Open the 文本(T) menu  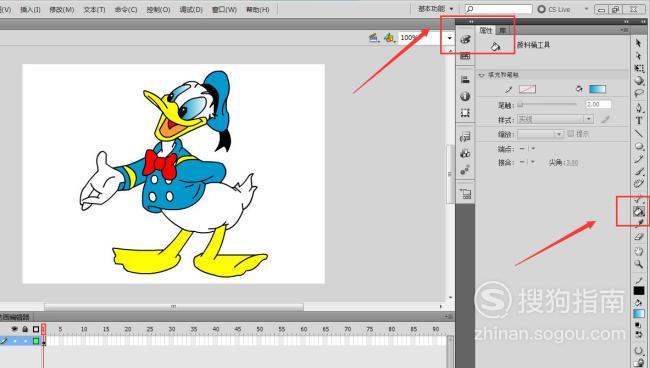94,9
